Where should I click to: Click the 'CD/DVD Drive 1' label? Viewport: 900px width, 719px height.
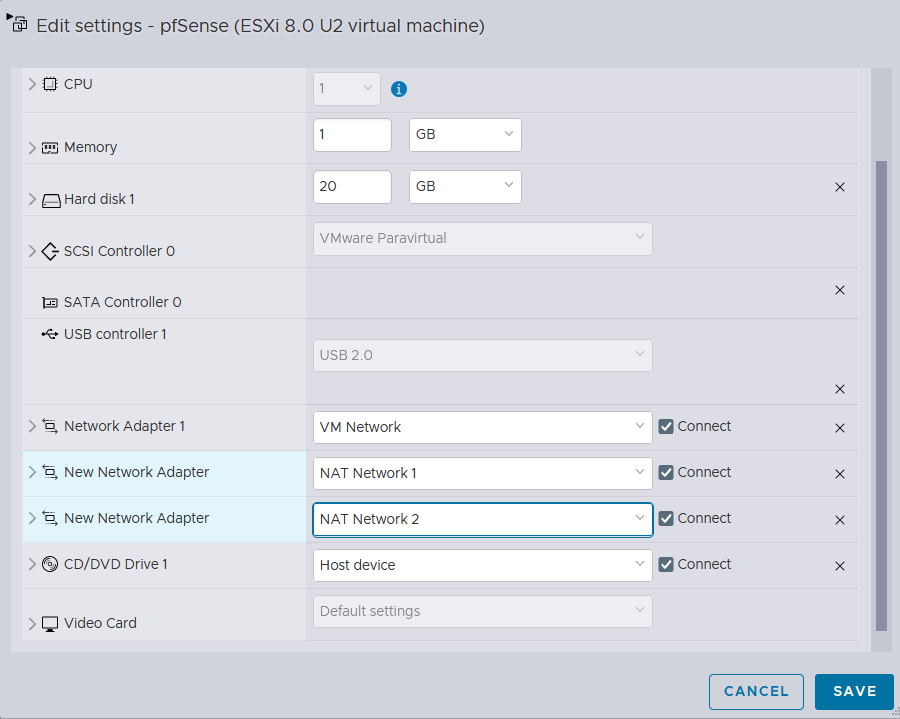pyautogui.click(x=116, y=564)
